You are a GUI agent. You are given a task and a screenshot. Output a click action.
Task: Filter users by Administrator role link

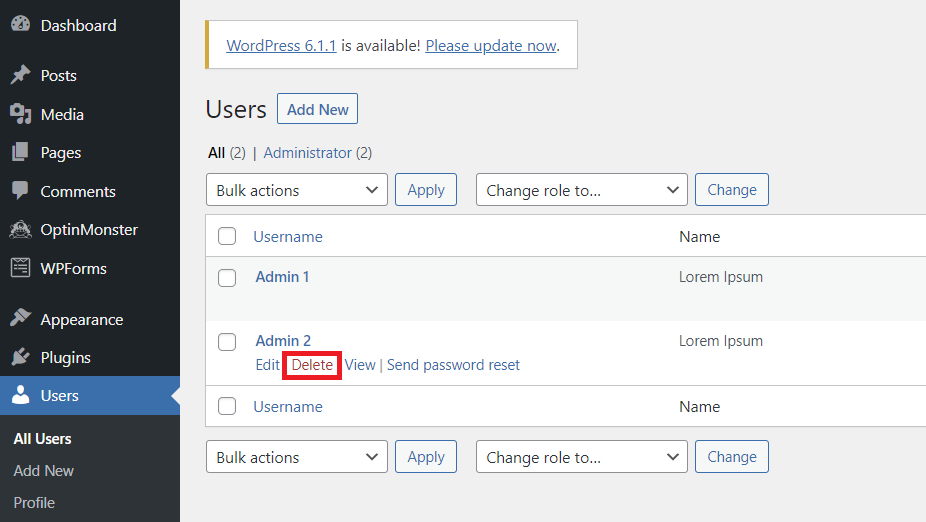(x=307, y=153)
